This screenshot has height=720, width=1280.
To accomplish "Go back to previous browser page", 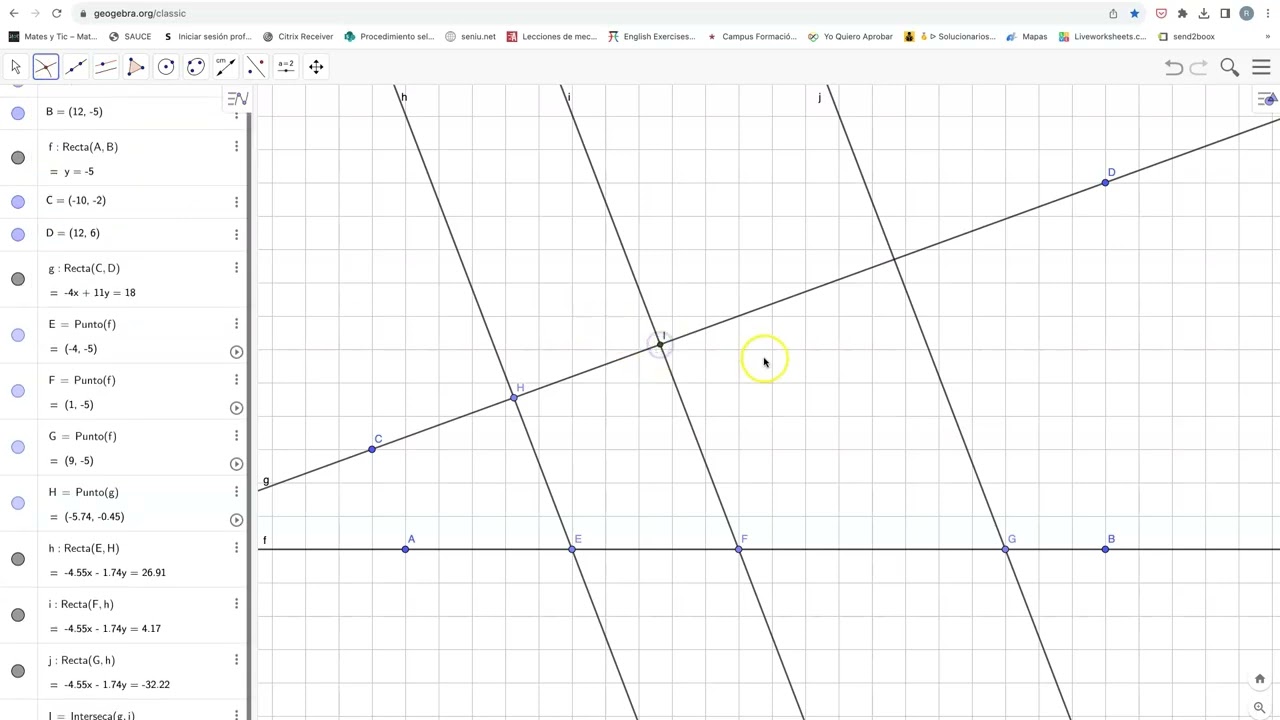I will pyautogui.click(x=14, y=13).
